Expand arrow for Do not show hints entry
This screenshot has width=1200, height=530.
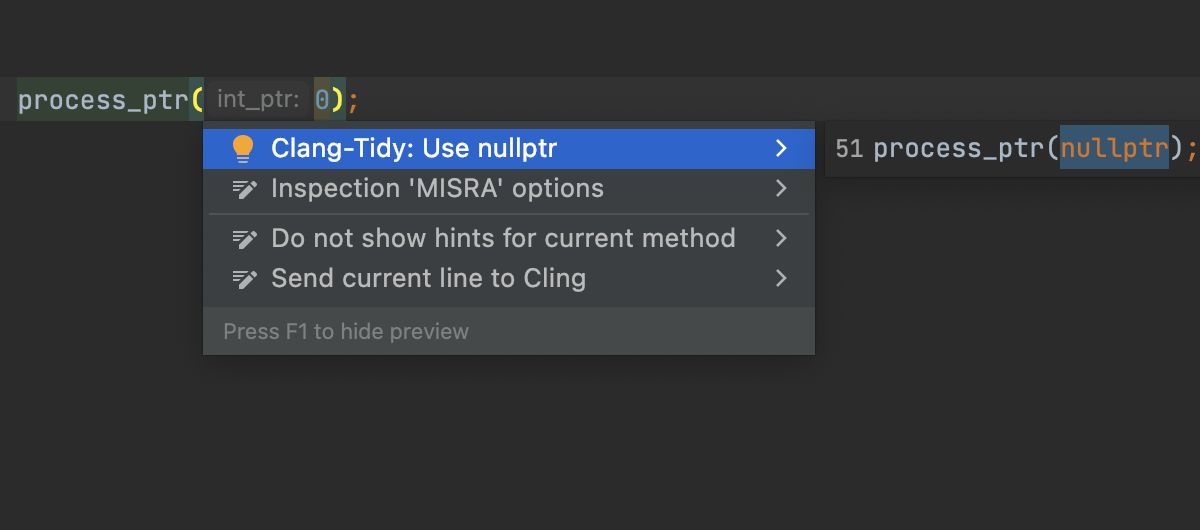click(781, 239)
